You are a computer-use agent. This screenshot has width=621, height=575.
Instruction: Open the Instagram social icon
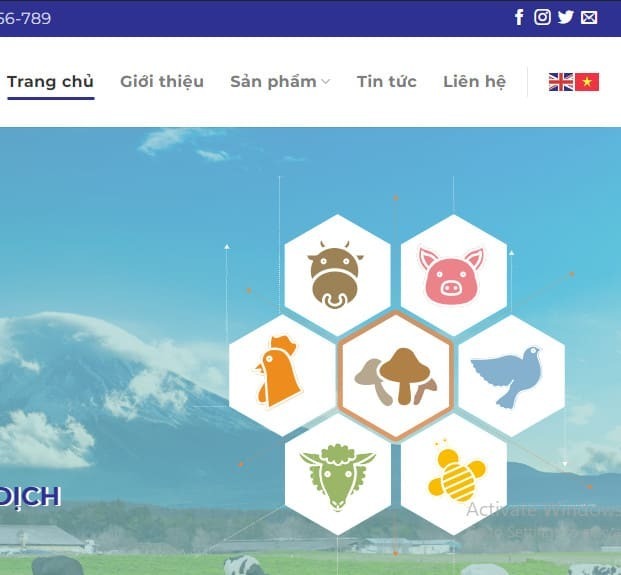[542, 17]
